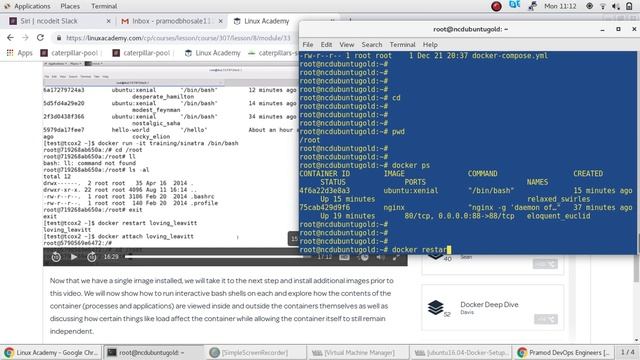Go forward in Chrome
The image size is (640, 360).
click(25, 38)
